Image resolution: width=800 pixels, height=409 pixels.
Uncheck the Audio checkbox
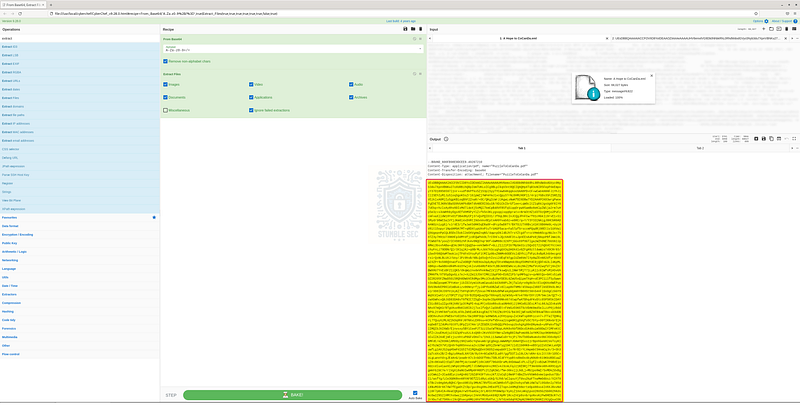[351, 84]
